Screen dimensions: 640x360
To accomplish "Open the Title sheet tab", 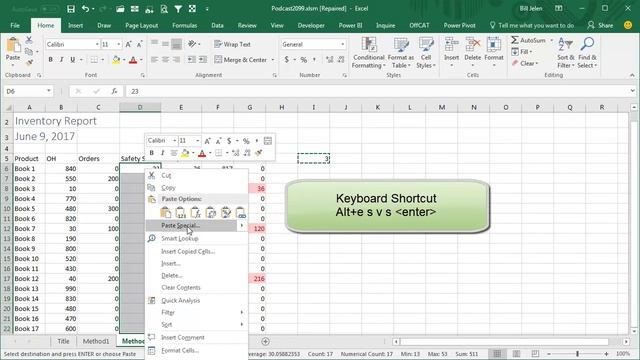I will pos(63,341).
